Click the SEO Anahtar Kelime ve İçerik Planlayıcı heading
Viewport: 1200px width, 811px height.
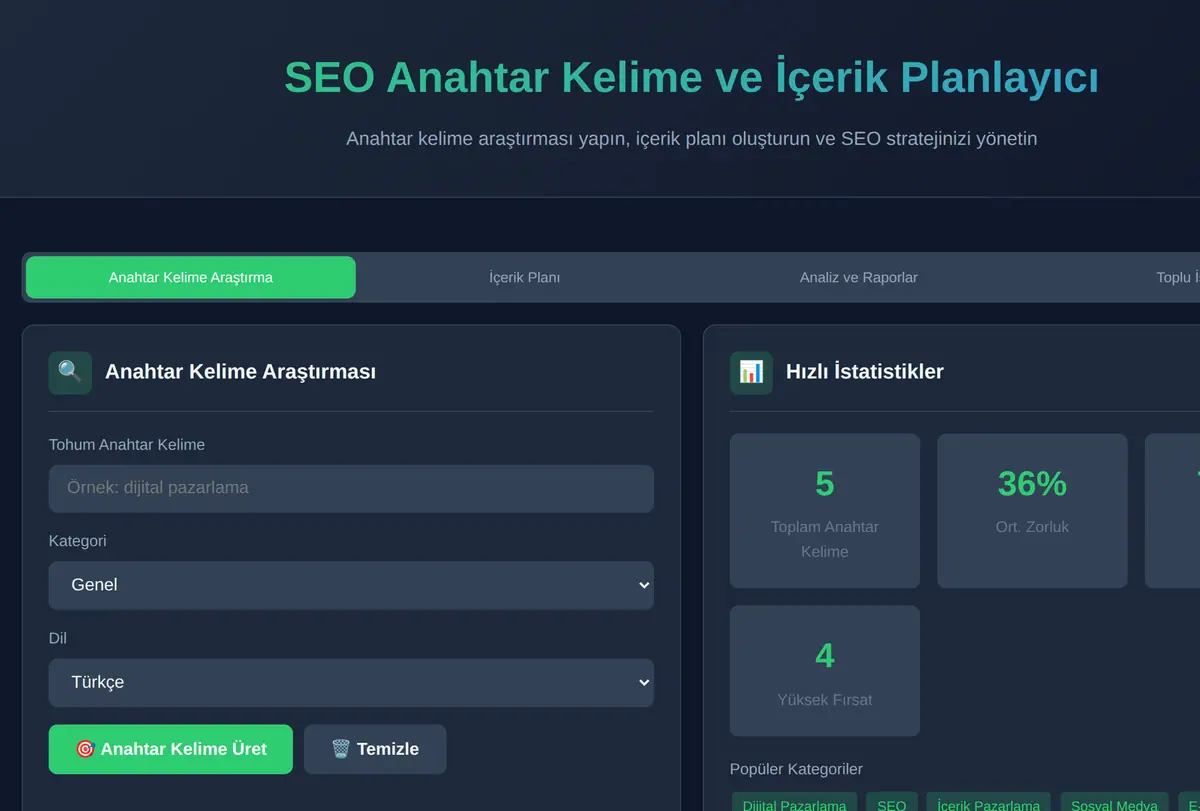pyautogui.click(x=691, y=78)
